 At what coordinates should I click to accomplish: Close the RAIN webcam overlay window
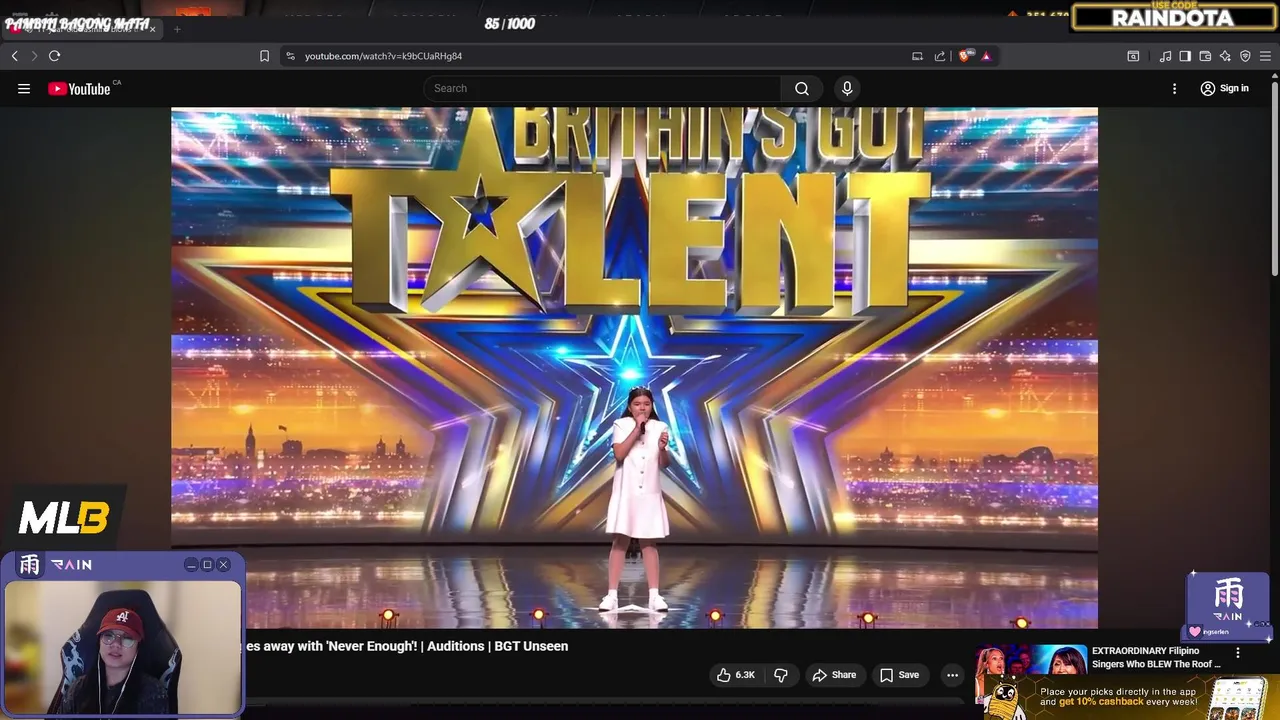pos(223,565)
